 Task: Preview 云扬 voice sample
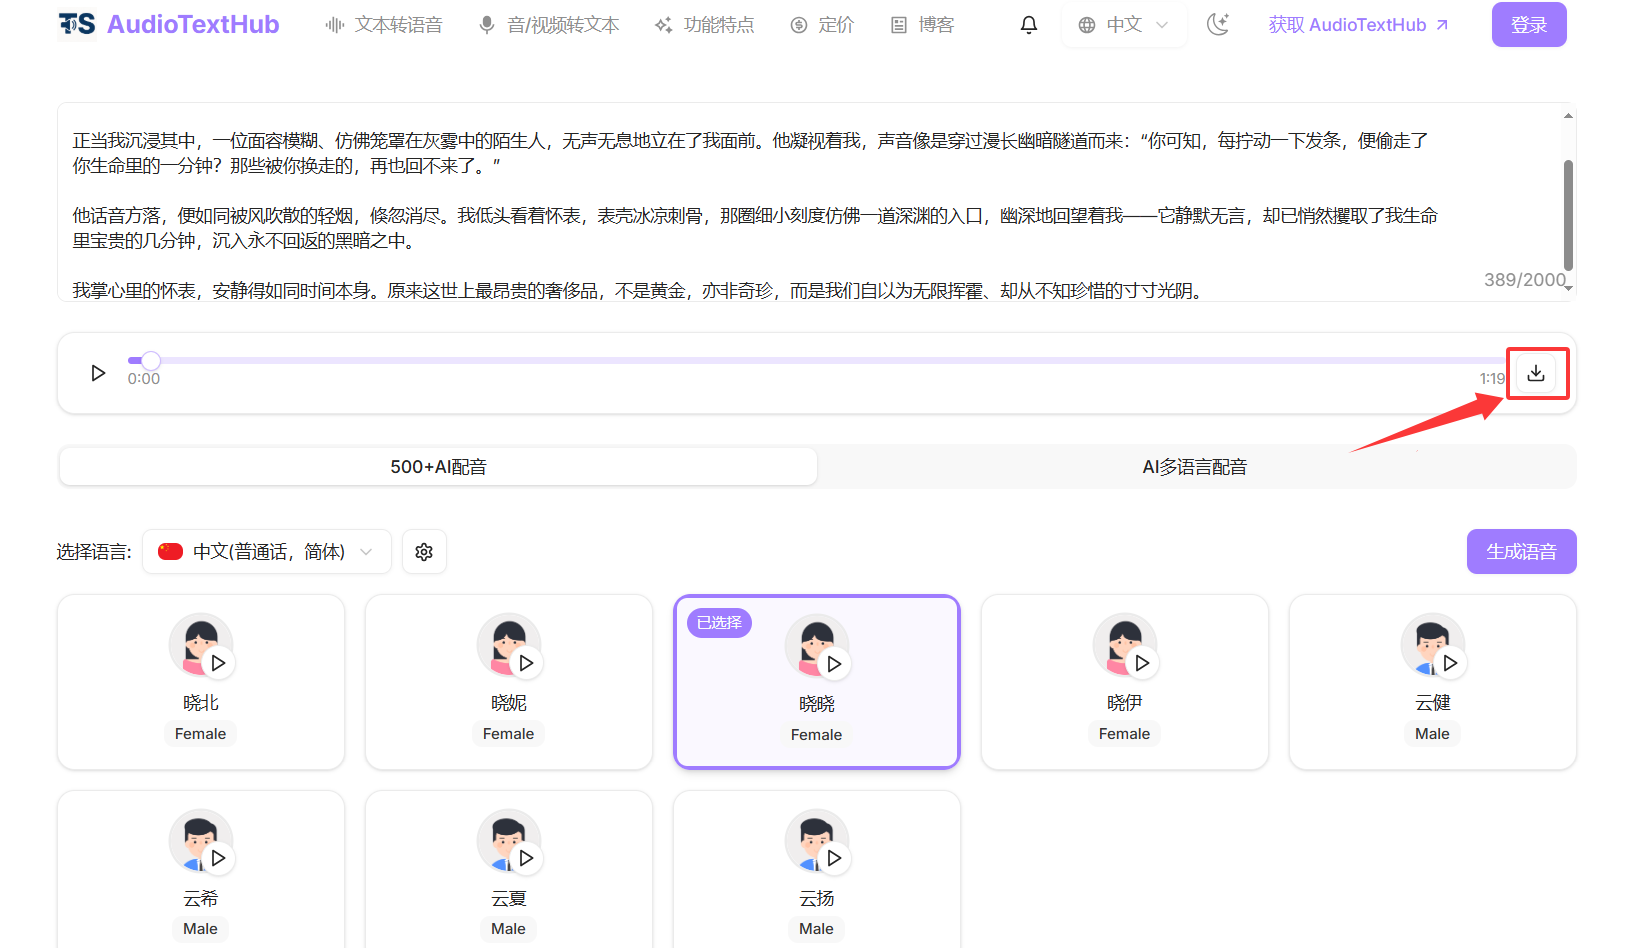pos(834,858)
